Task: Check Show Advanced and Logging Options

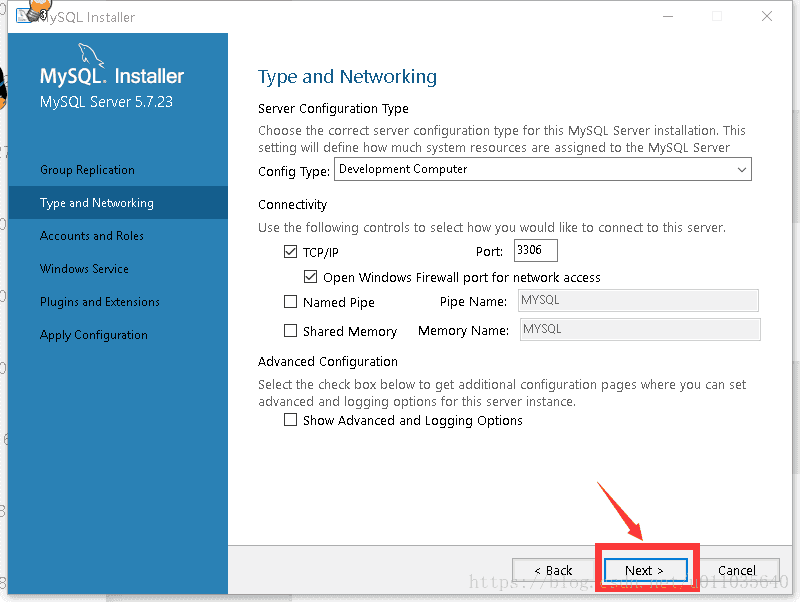Action: (x=290, y=420)
